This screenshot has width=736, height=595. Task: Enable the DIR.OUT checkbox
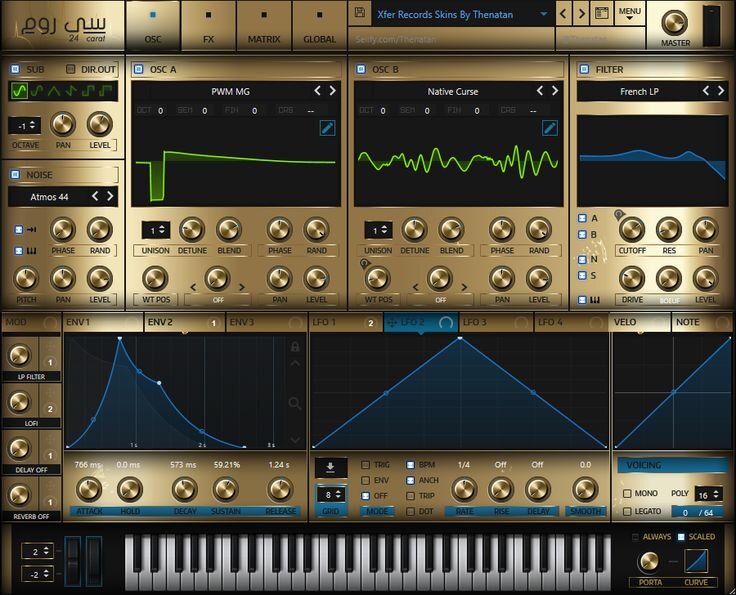tap(70, 69)
